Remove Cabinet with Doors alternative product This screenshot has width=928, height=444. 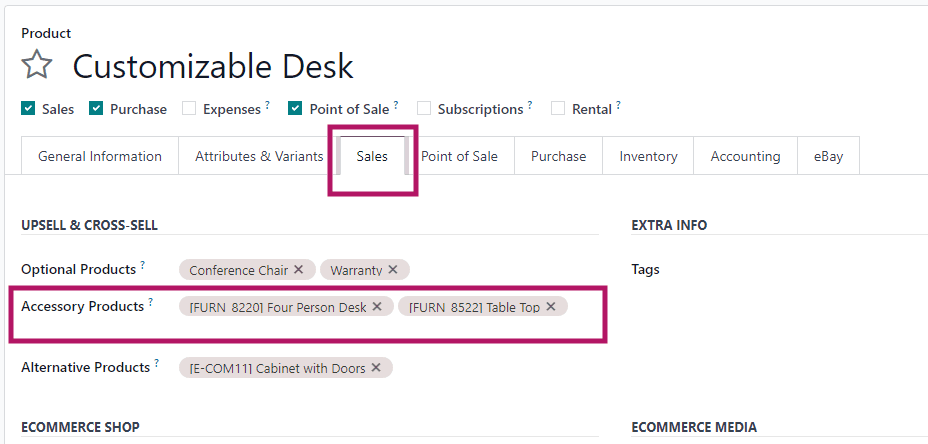[376, 368]
